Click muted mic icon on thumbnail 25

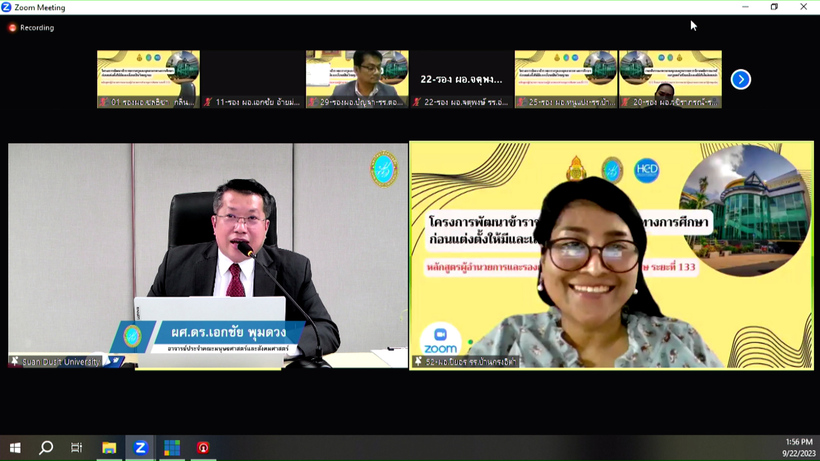click(x=521, y=102)
